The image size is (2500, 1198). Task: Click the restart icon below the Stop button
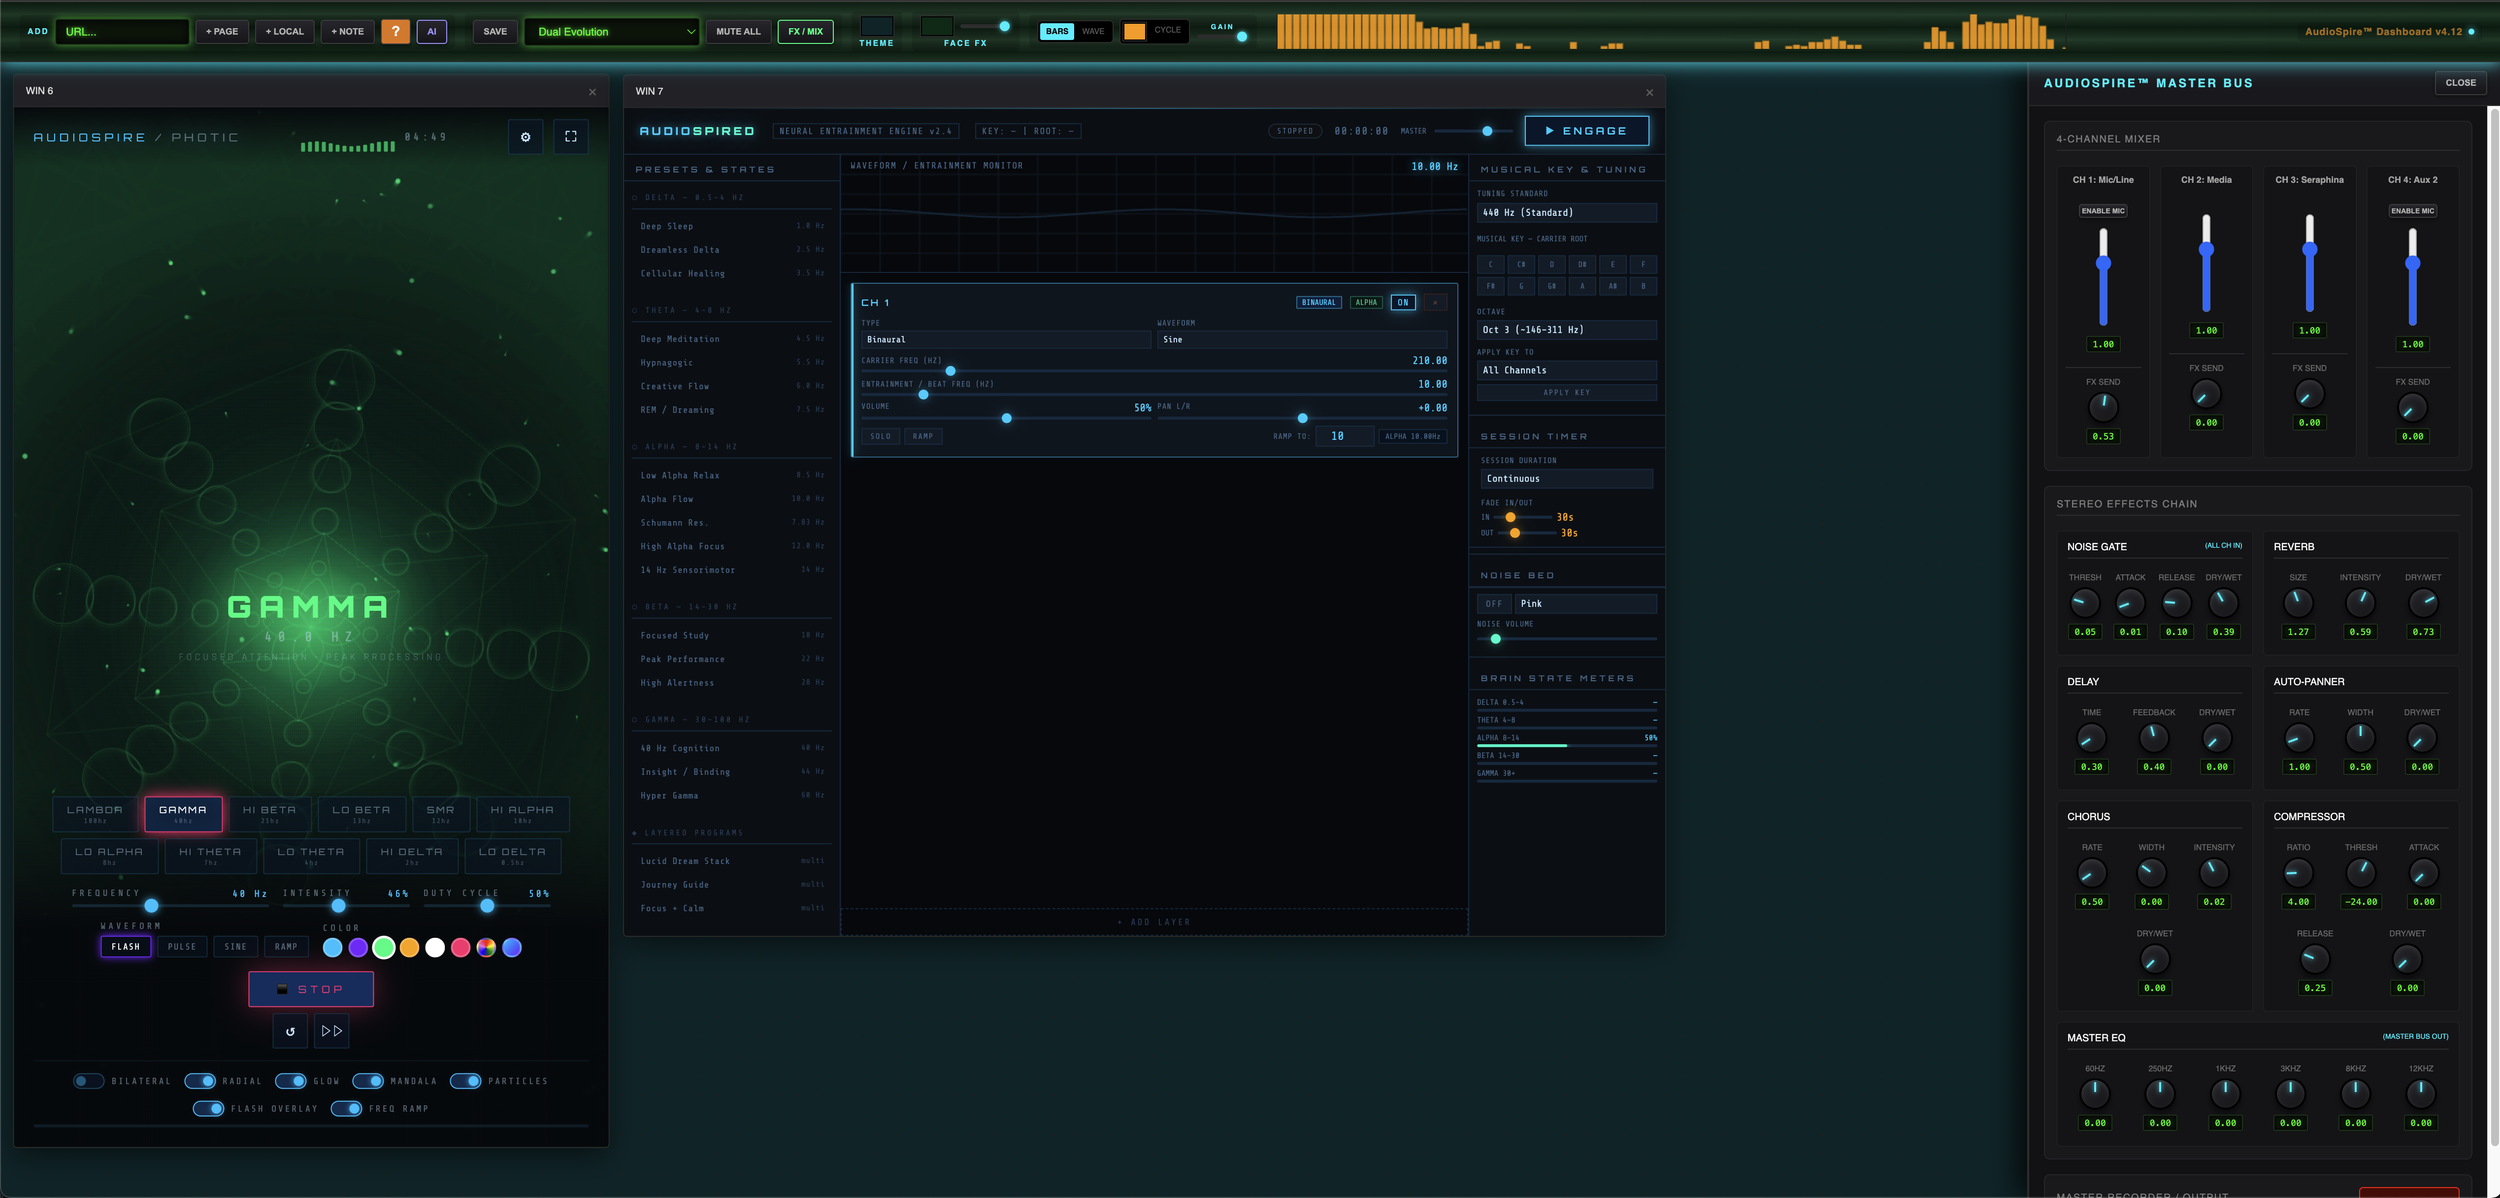[290, 1031]
